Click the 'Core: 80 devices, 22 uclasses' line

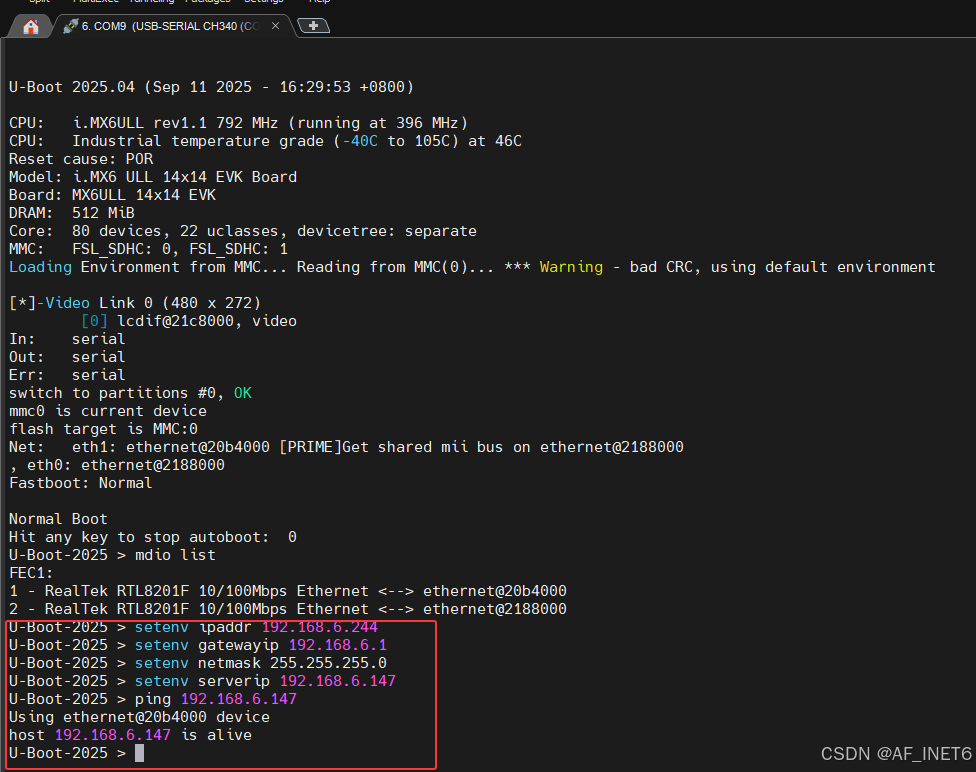[243, 231]
